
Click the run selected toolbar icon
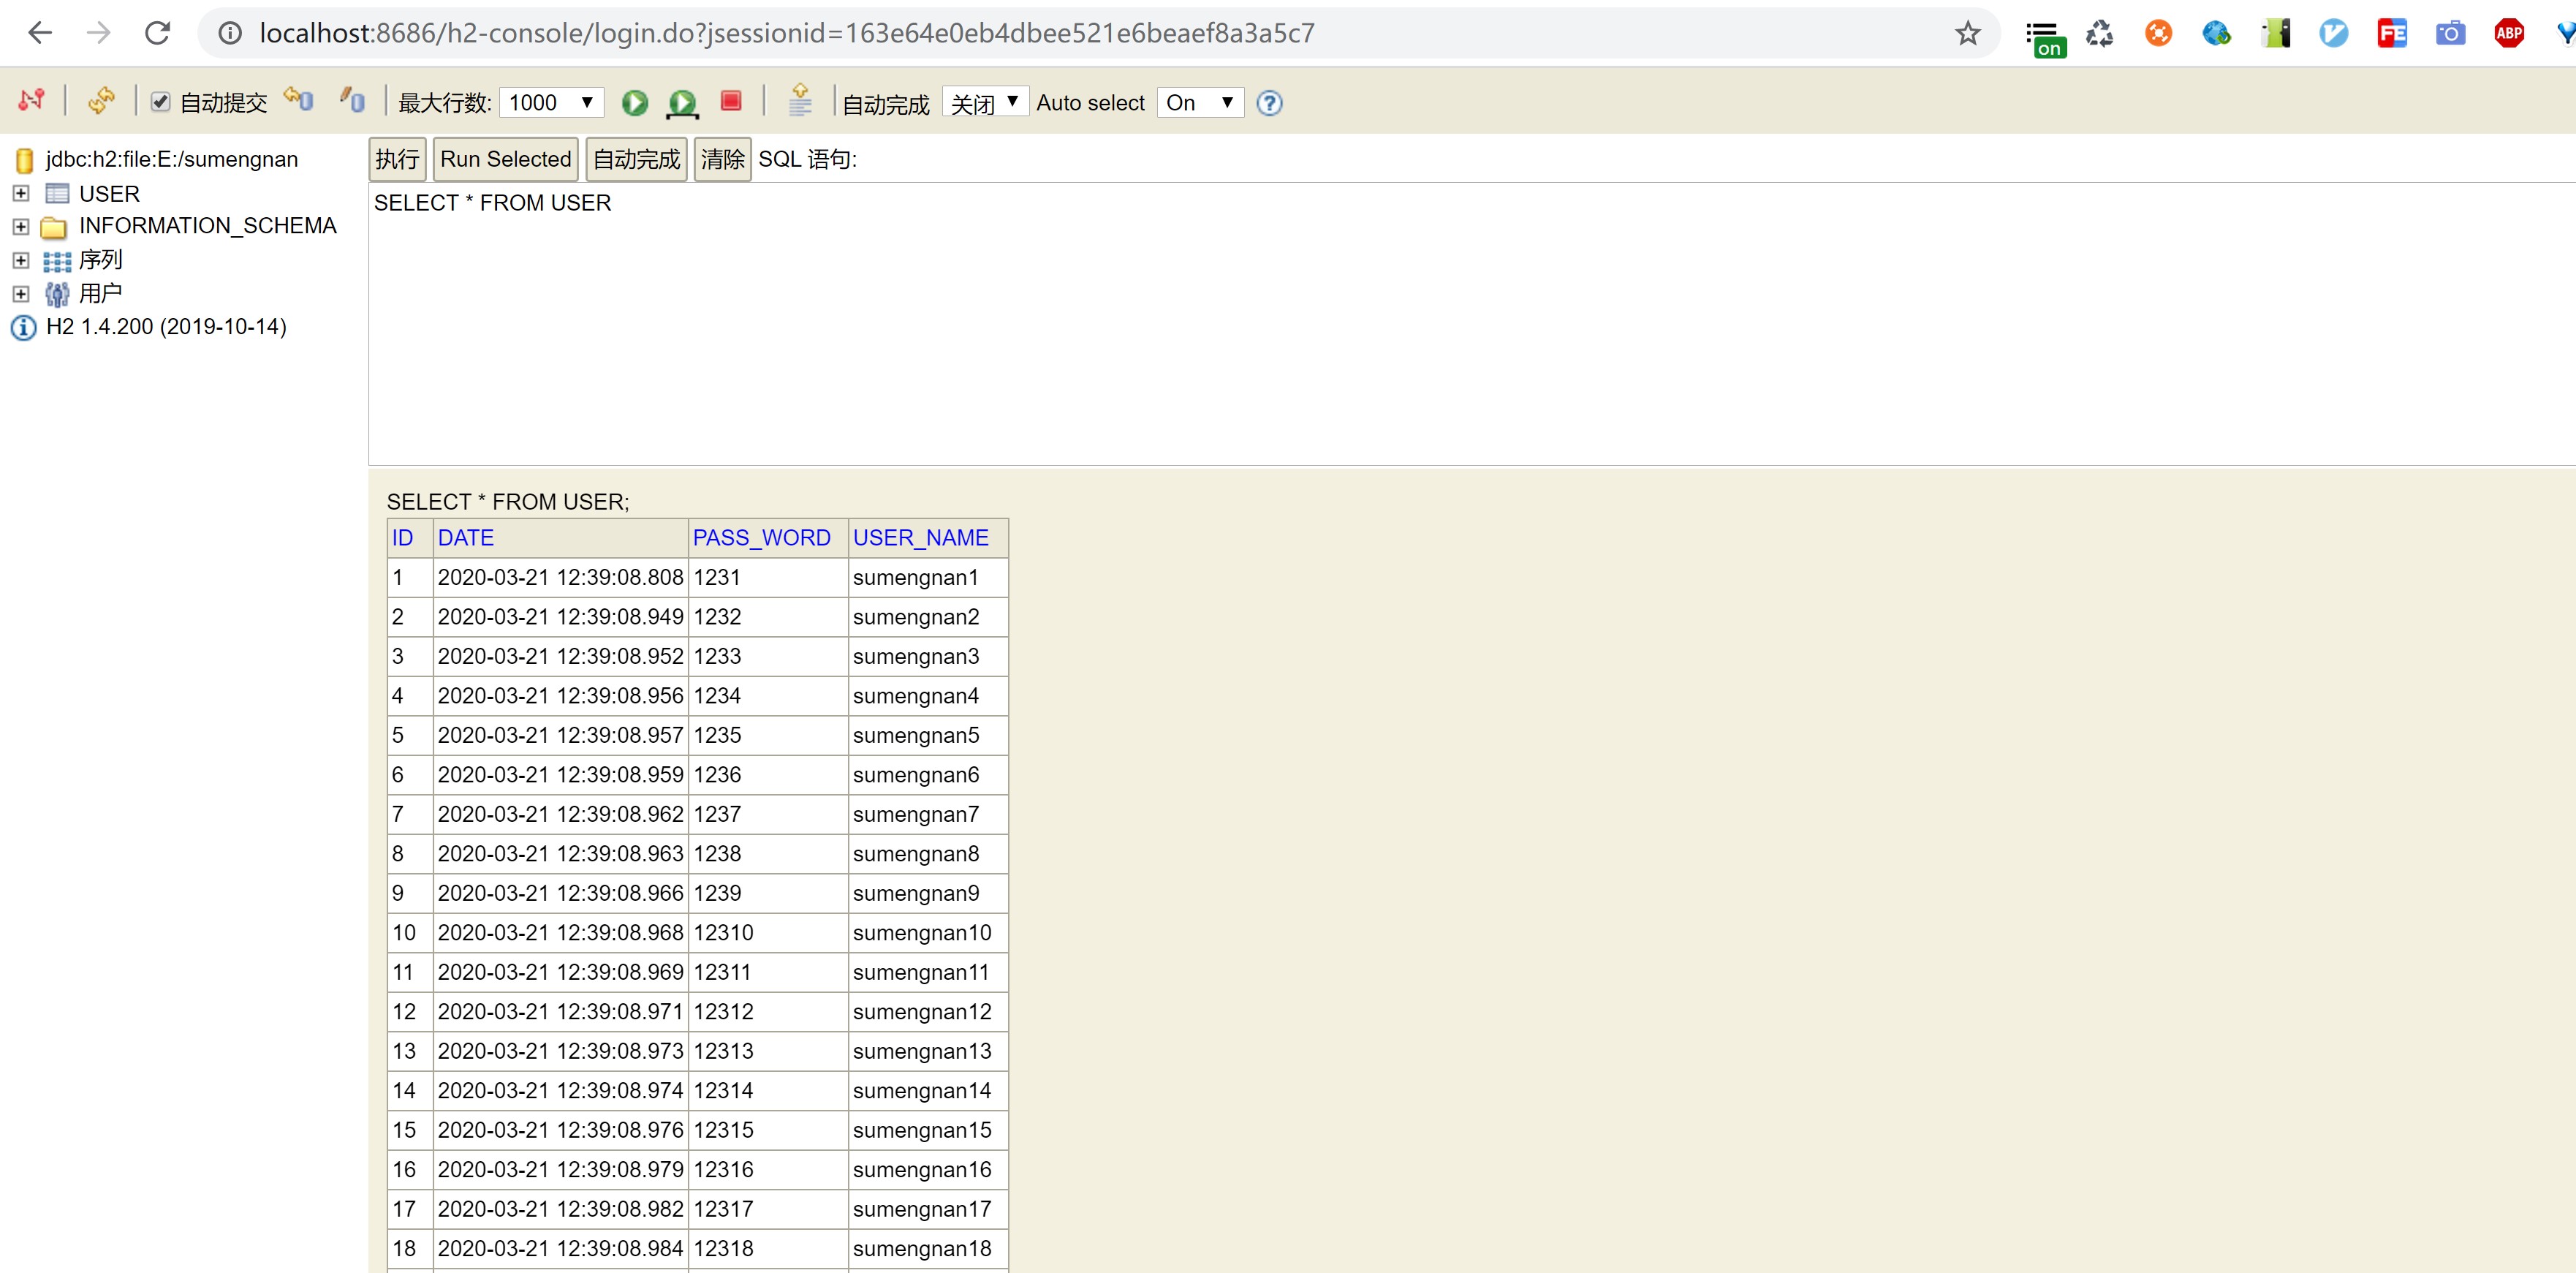tap(682, 102)
